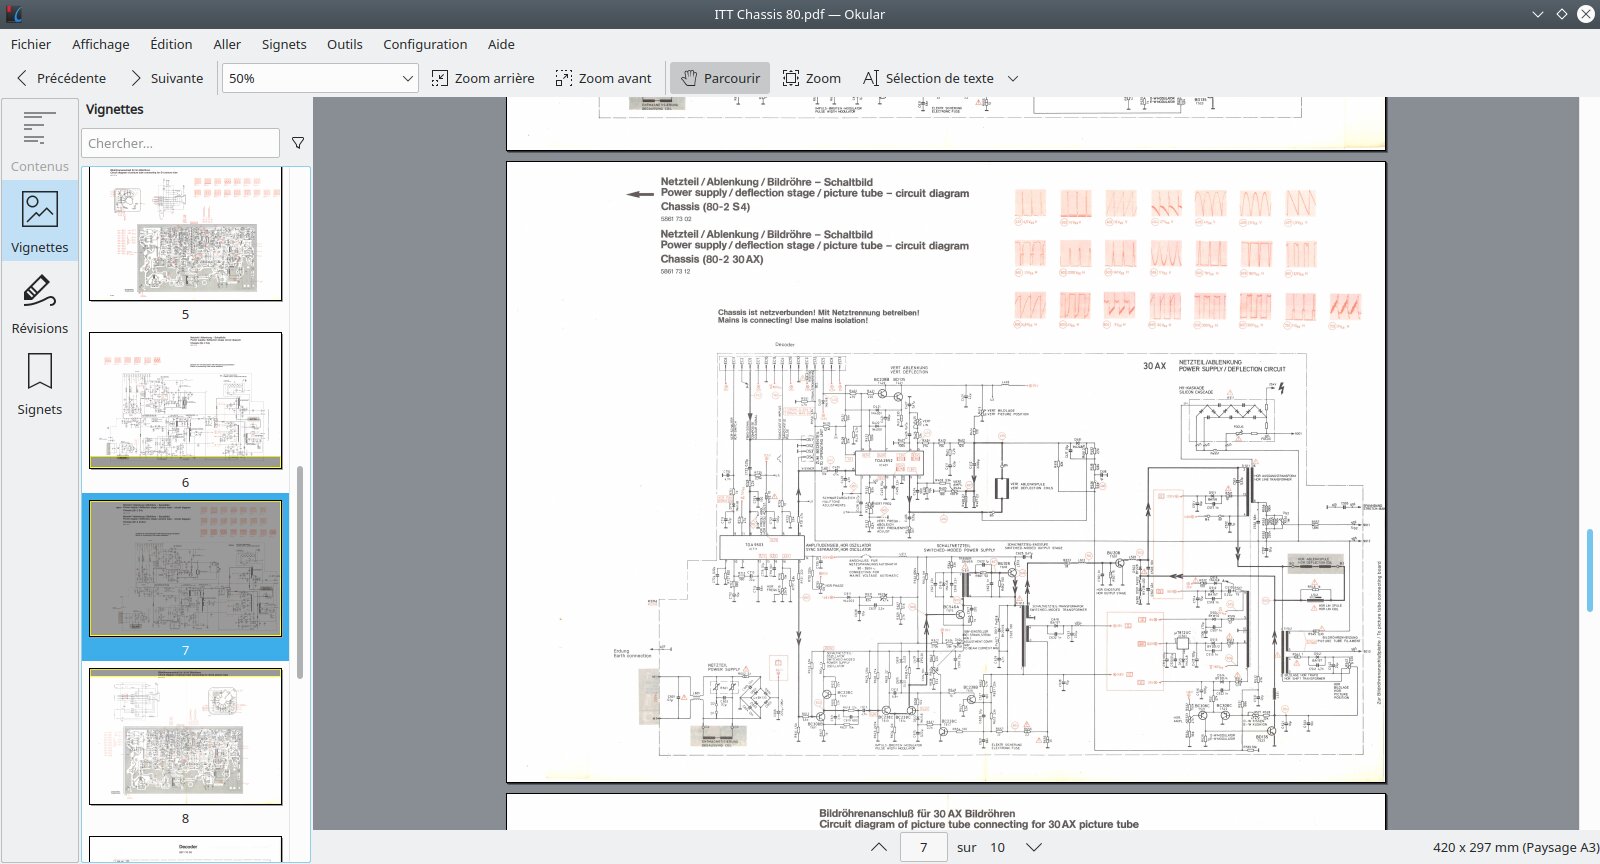This screenshot has height=864, width=1600.
Task: Open the Fichier menu
Action: click(31, 44)
